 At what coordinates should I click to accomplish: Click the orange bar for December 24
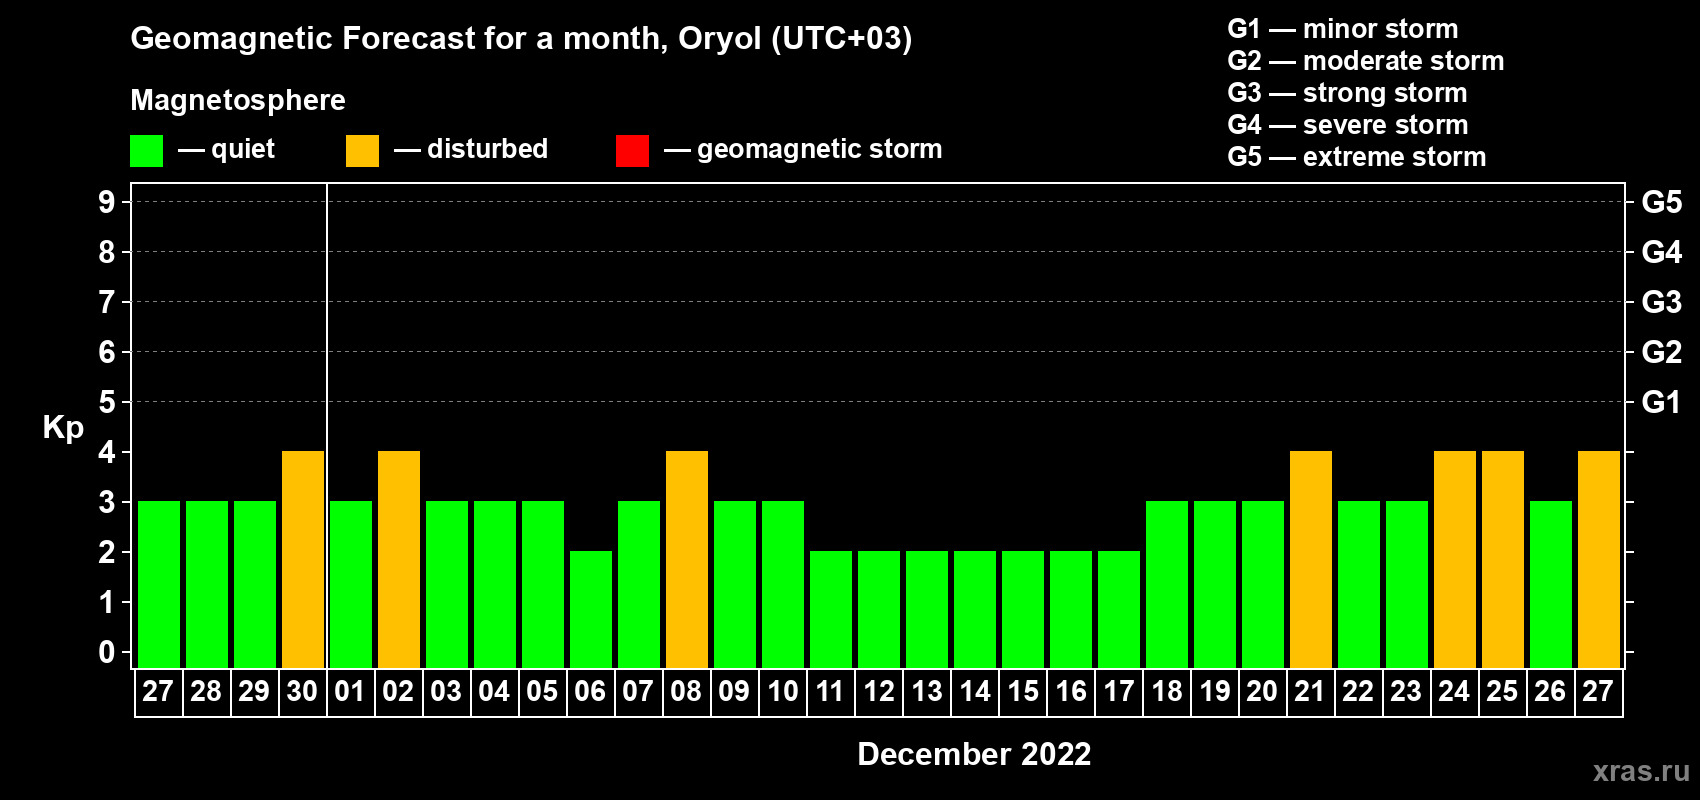1455,560
